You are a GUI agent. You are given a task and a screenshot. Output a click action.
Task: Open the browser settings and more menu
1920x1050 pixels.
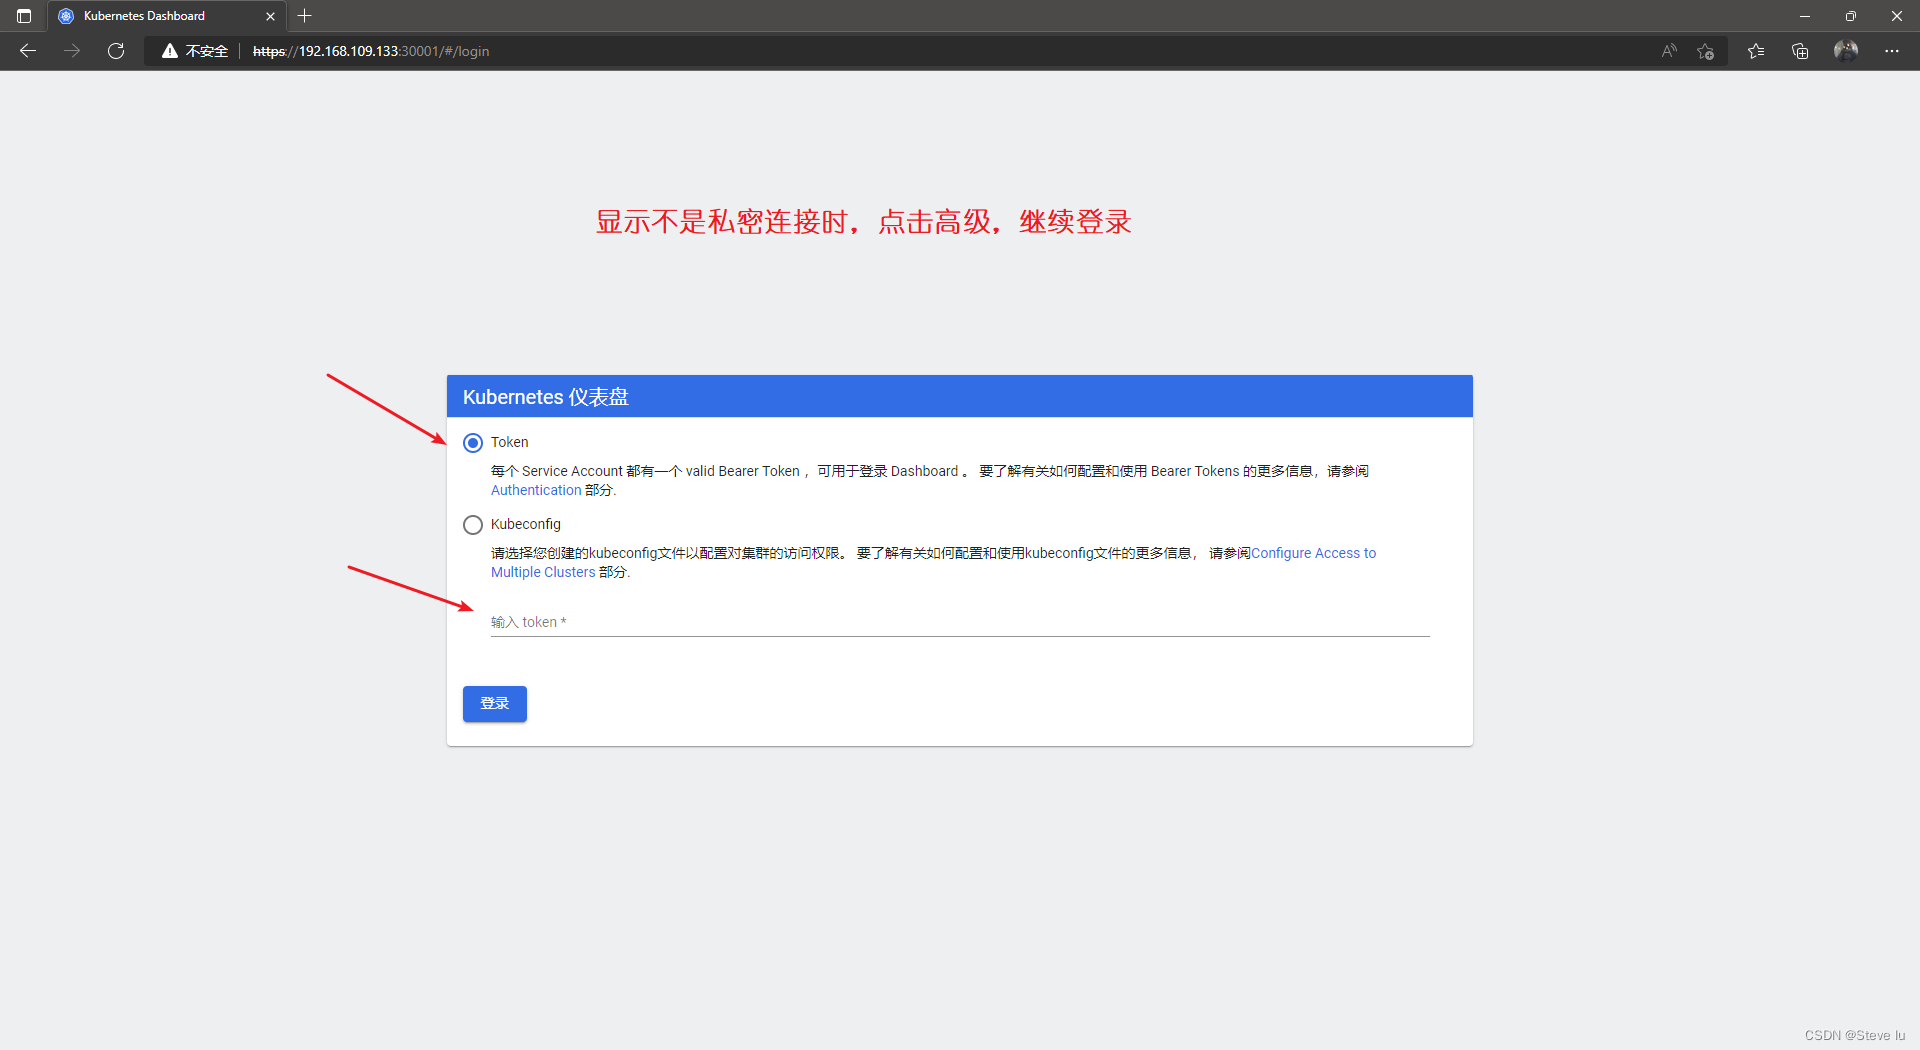click(1892, 51)
